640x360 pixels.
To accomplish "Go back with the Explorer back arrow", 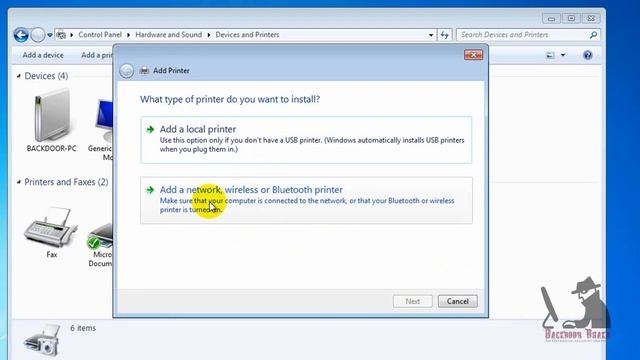I will 21,35.
